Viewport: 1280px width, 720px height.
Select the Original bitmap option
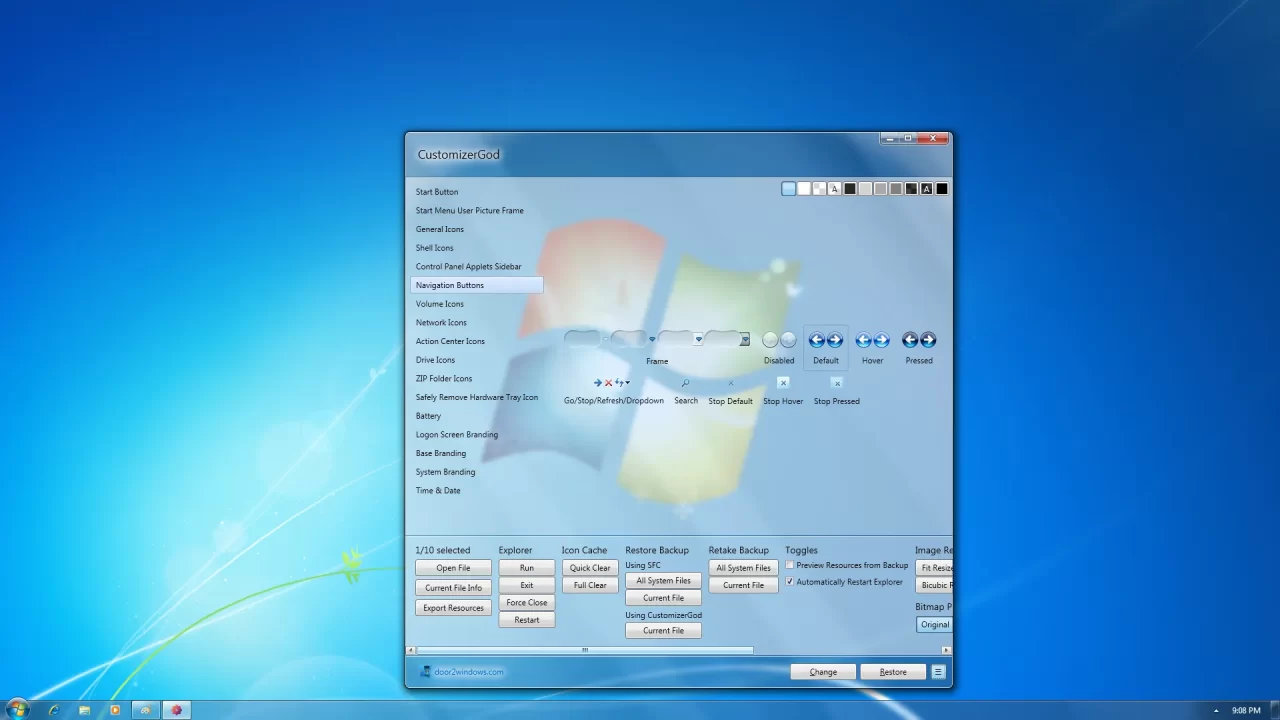933,624
